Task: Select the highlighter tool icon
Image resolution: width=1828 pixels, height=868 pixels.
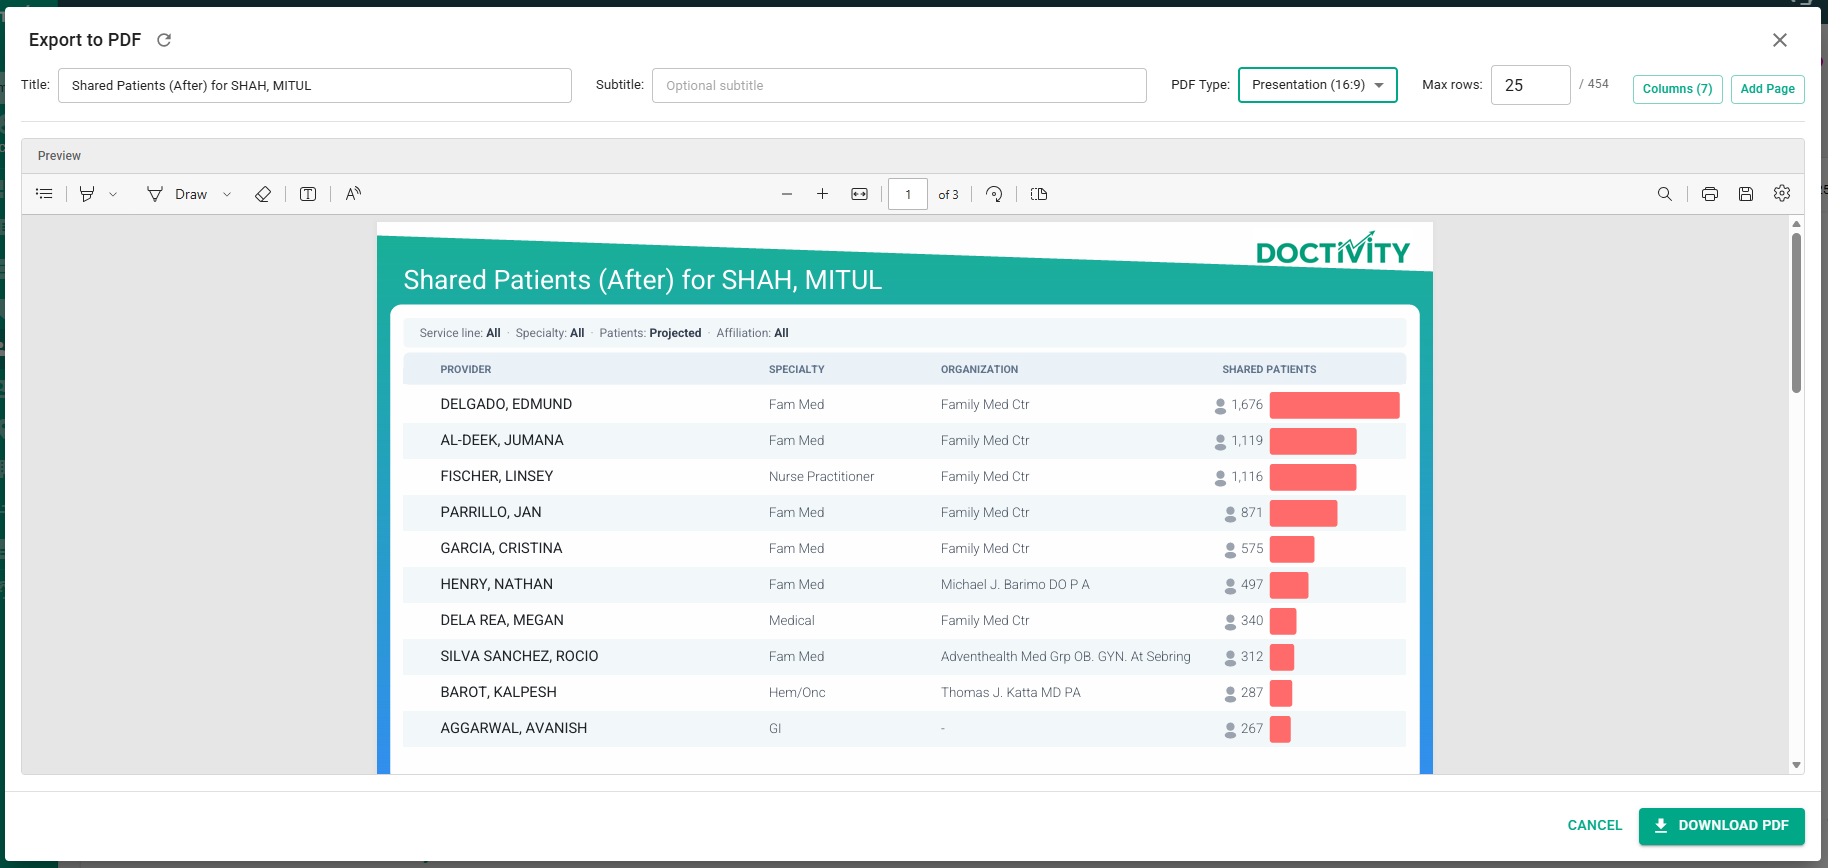Action: (87, 194)
